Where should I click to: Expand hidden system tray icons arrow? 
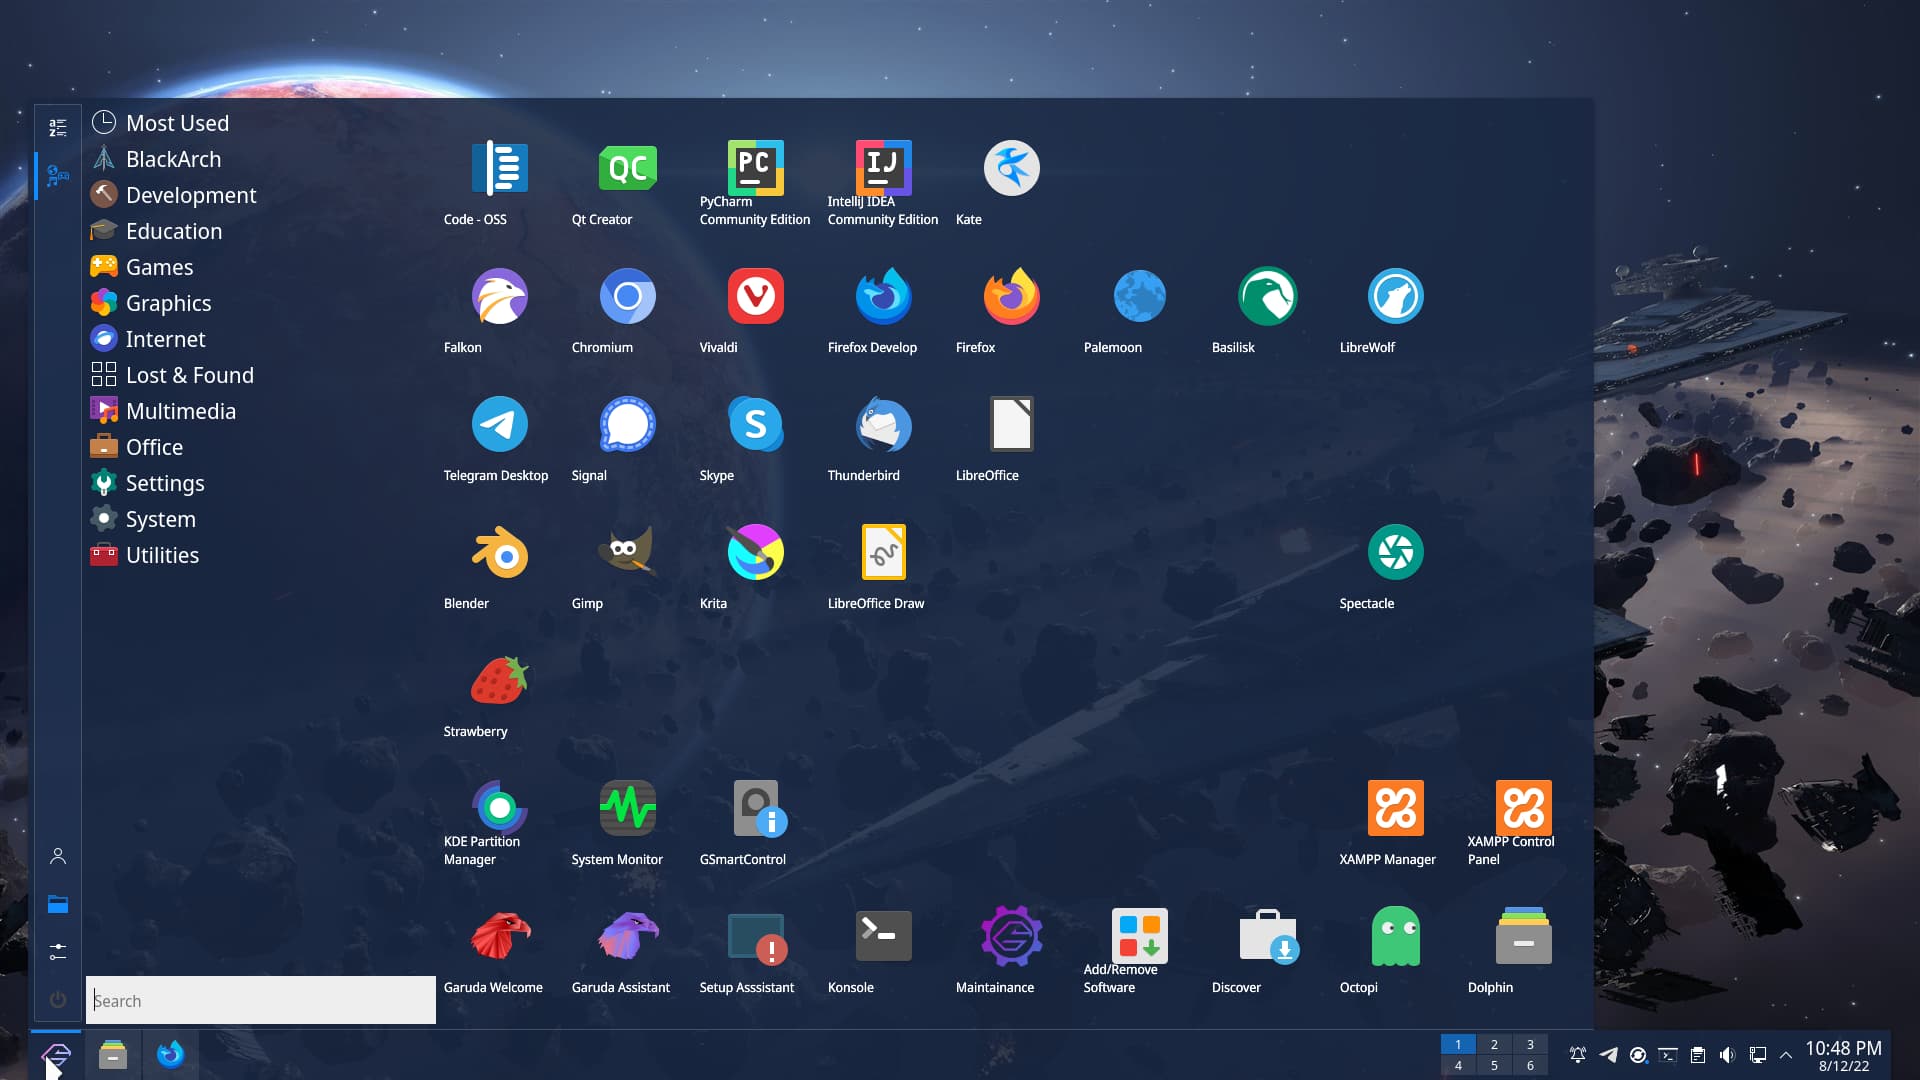(x=1786, y=1055)
